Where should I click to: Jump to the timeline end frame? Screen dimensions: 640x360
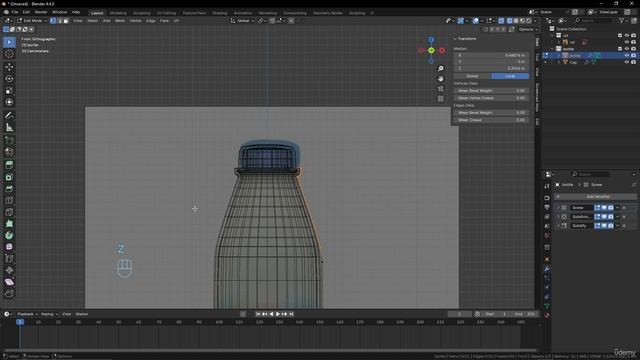[291, 314]
